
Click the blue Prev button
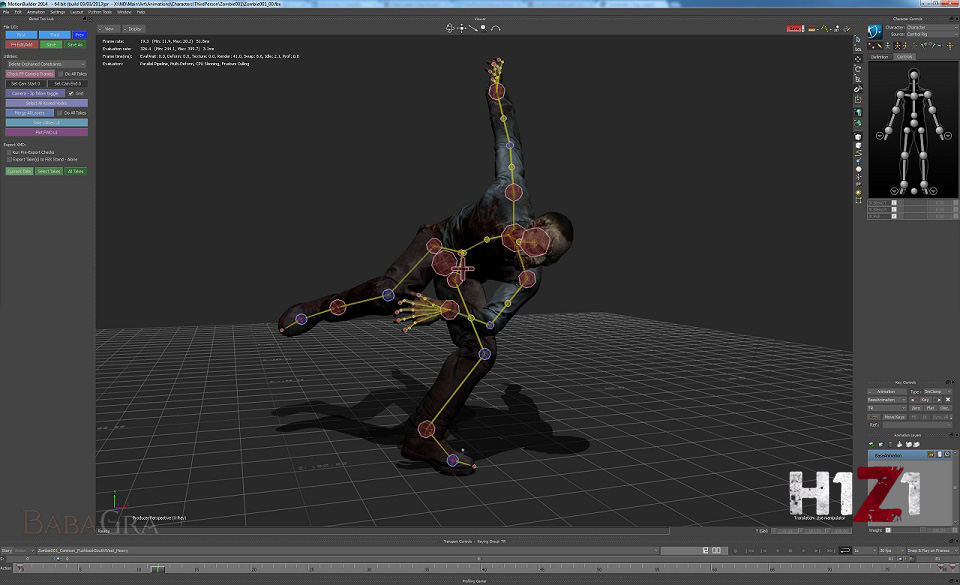pyautogui.click(x=80, y=35)
